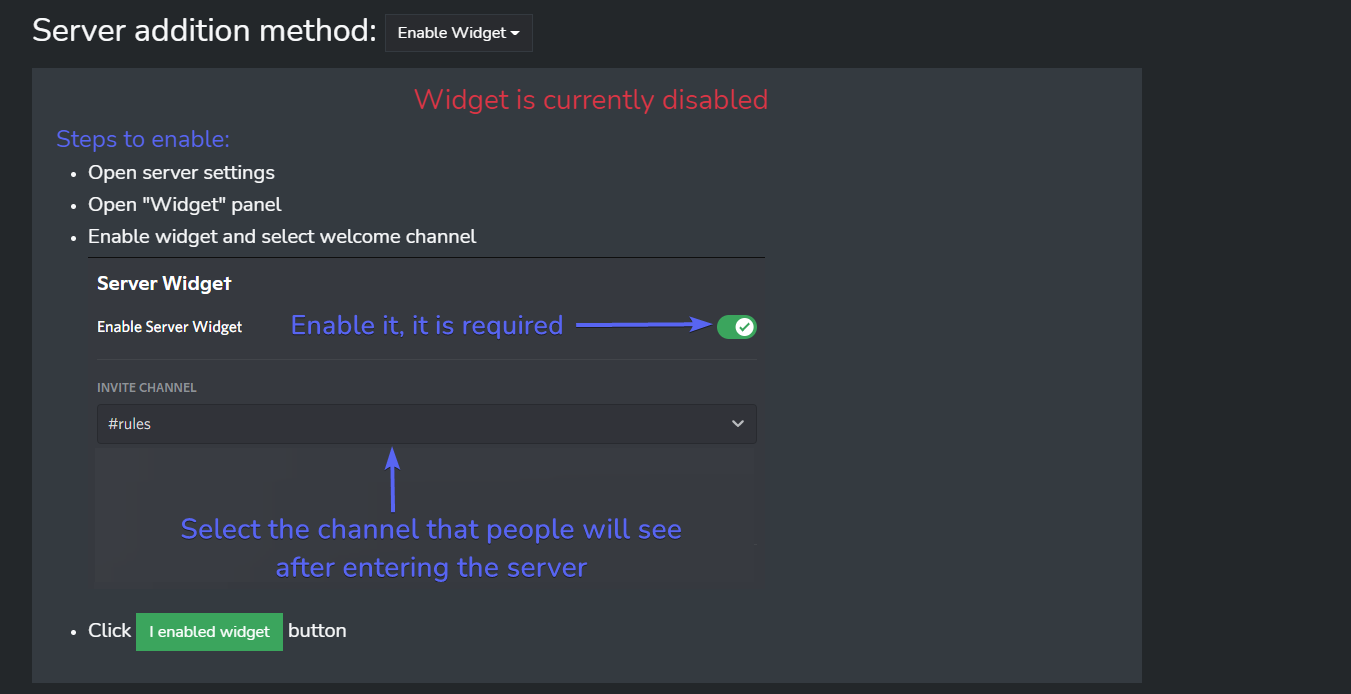Select the #rules channel entry
Viewport: 1351px width, 694px height.
coord(129,423)
